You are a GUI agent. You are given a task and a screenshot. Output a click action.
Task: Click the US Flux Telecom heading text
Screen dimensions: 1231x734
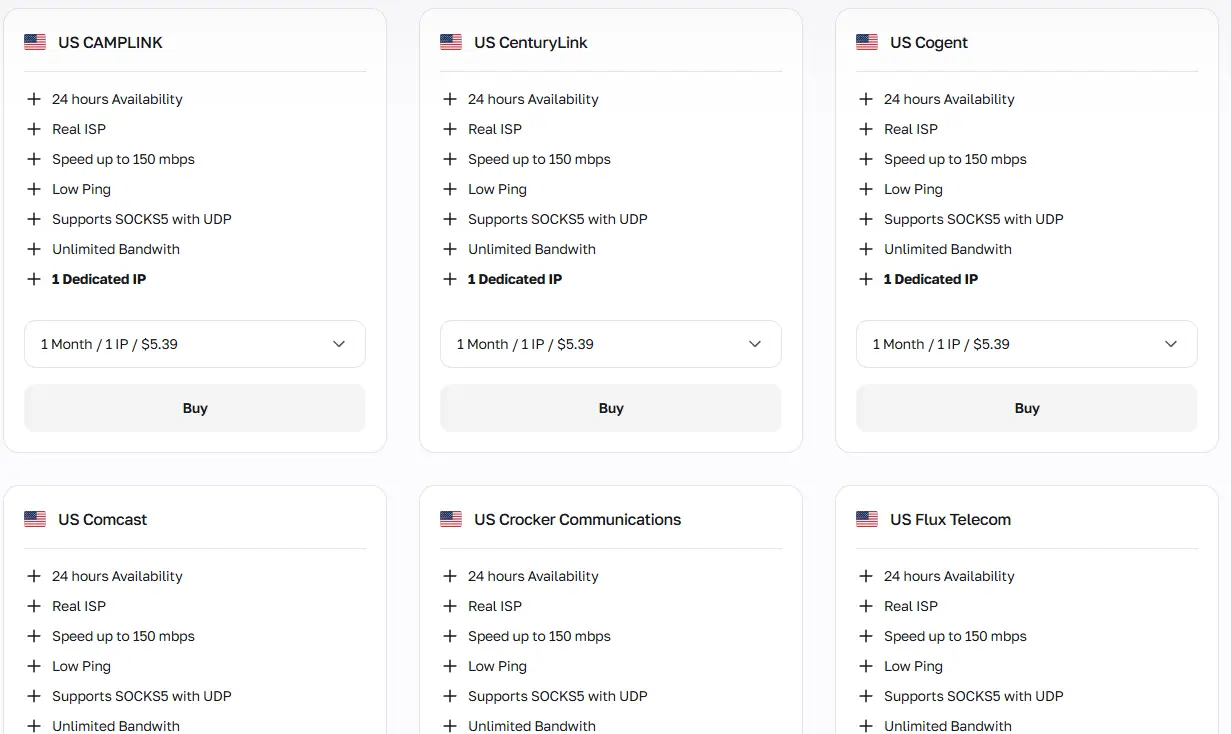coord(950,519)
